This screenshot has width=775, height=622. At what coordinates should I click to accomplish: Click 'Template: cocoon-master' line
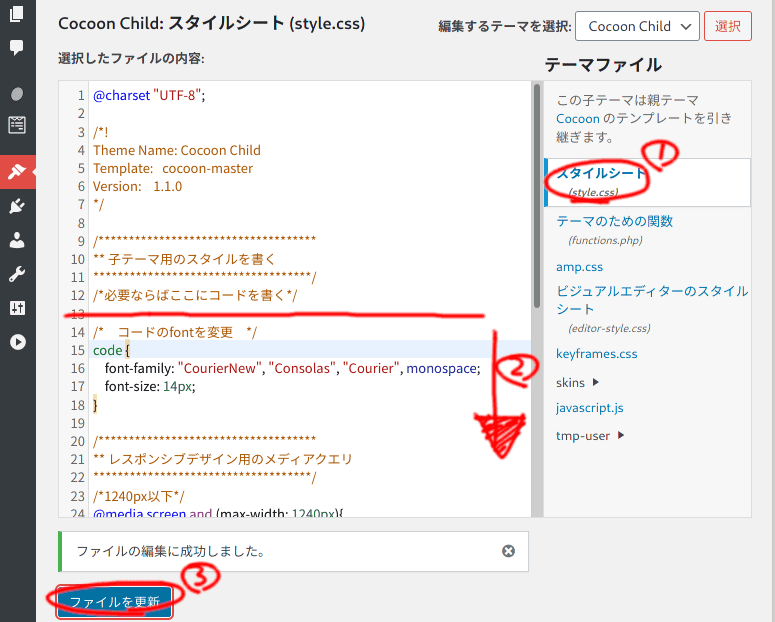(172, 169)
